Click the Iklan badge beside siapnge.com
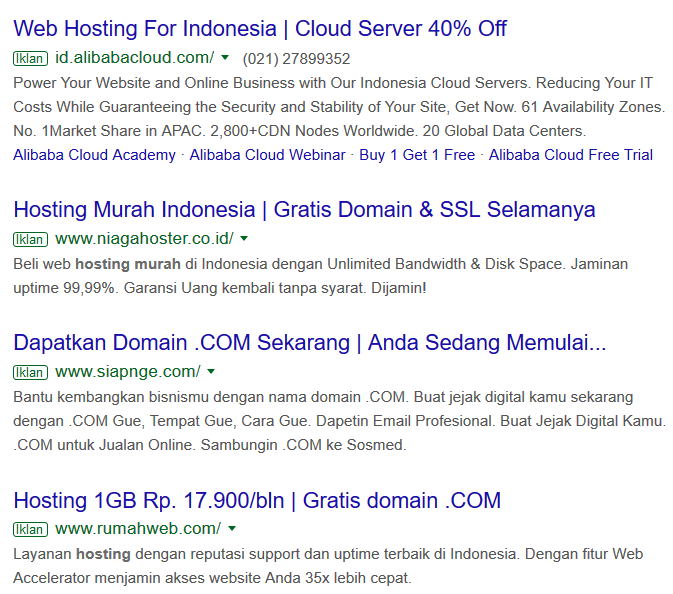Viewport: 673px width, 594px height. tap(30, 372)
